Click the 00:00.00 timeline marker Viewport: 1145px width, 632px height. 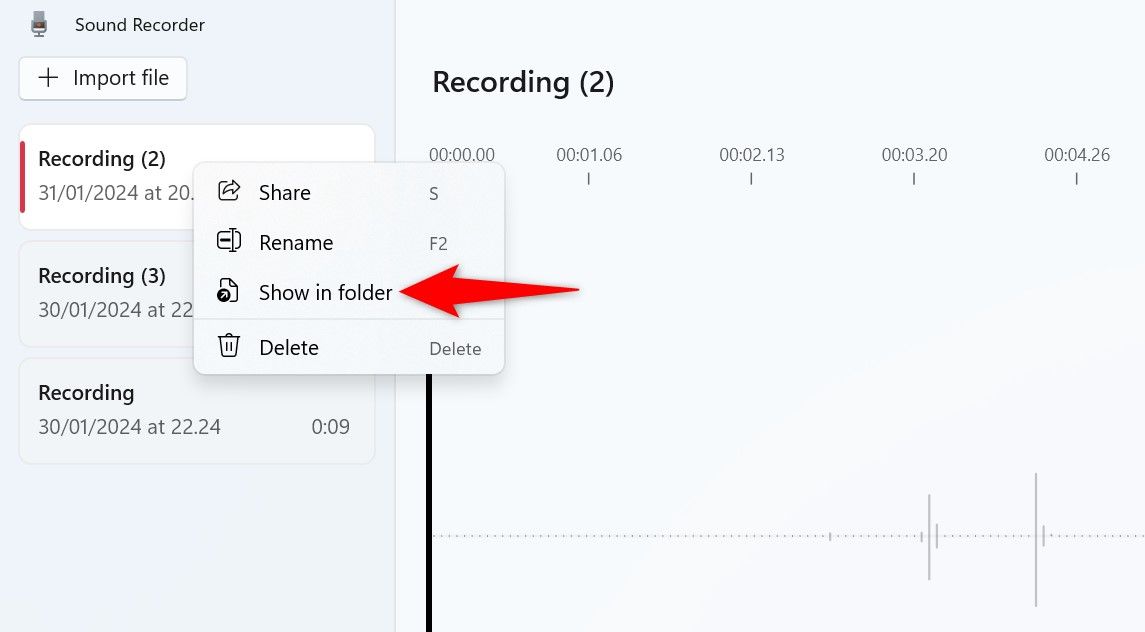point(461,155)
